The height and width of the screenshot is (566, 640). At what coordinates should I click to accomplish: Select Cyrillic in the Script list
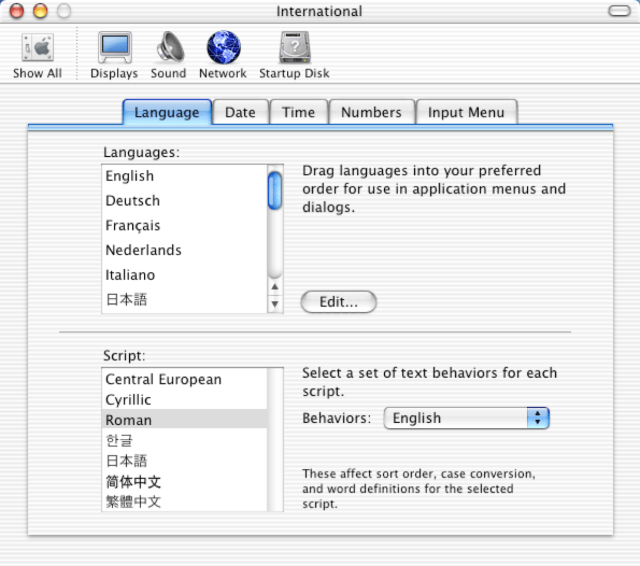pyautogui.click(x=184, y=400)
